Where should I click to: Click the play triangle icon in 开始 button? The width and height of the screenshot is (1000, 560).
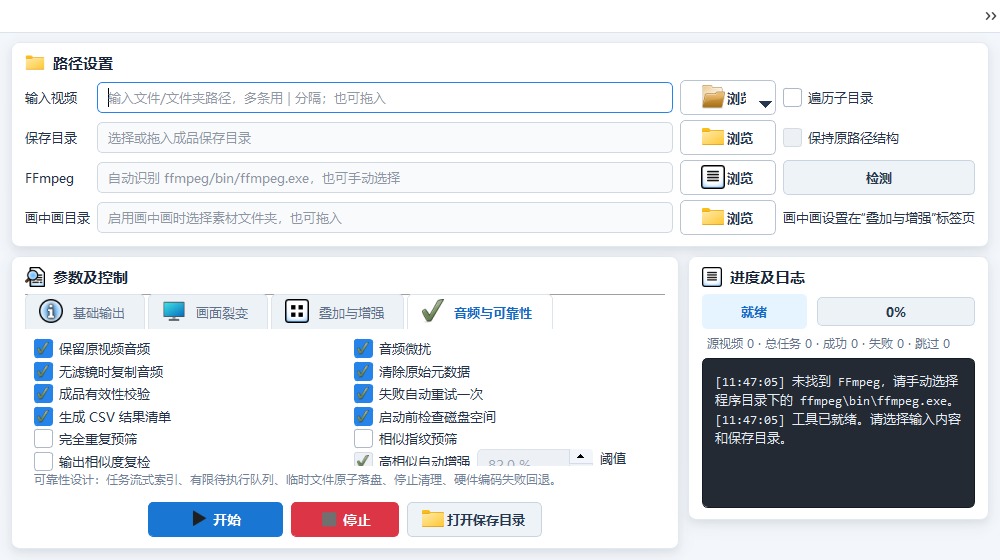pos(199,519)
